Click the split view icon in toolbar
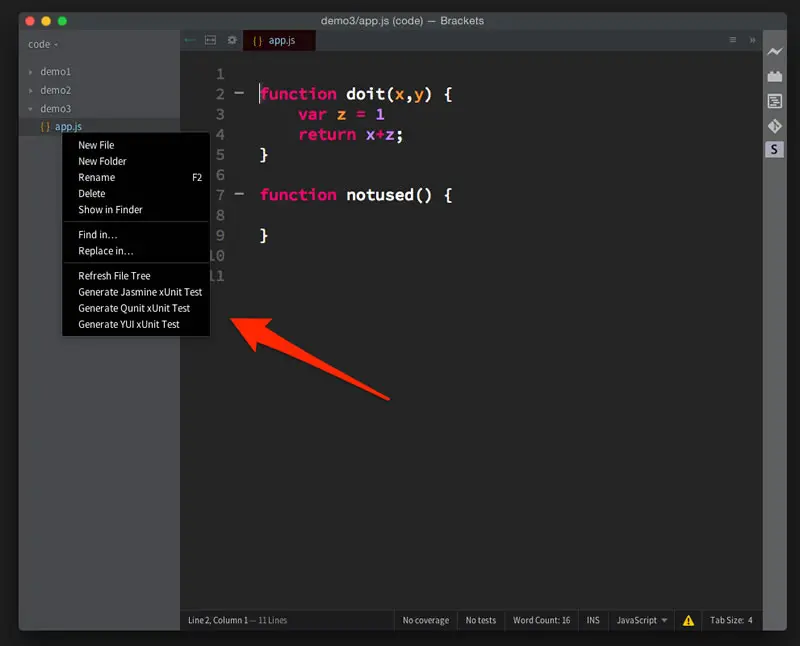Screen dimensions: 800x646 tap(210, 40)
